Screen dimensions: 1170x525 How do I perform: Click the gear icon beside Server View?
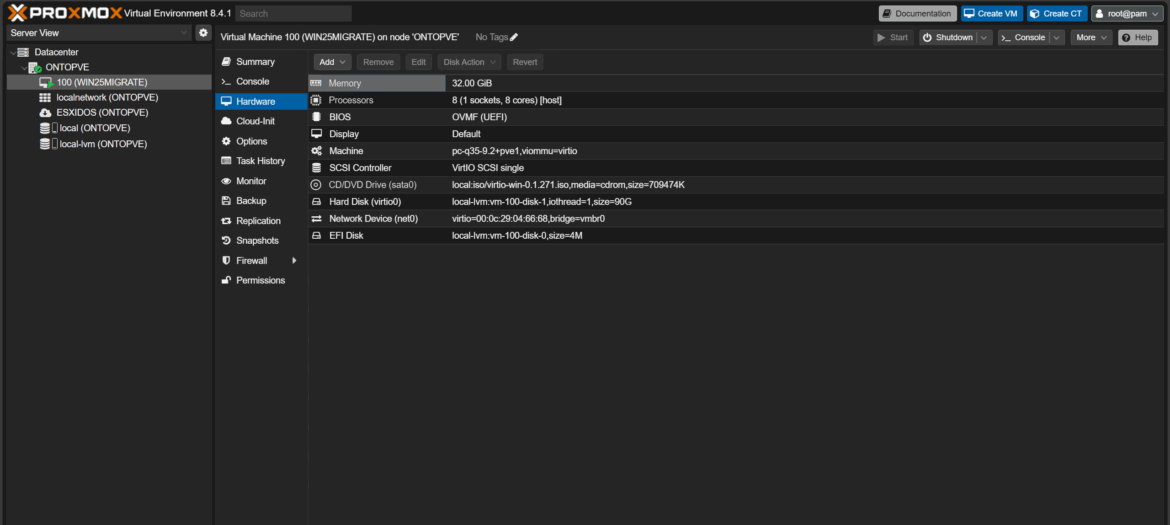(203, 33)
